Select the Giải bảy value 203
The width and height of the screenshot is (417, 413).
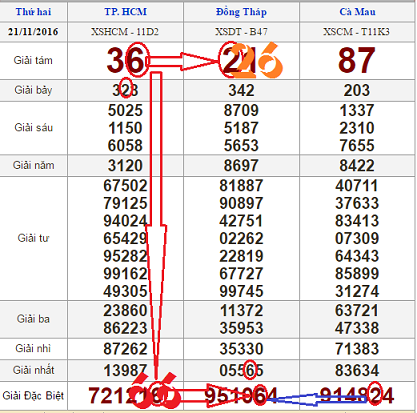[x=357, y=90]
